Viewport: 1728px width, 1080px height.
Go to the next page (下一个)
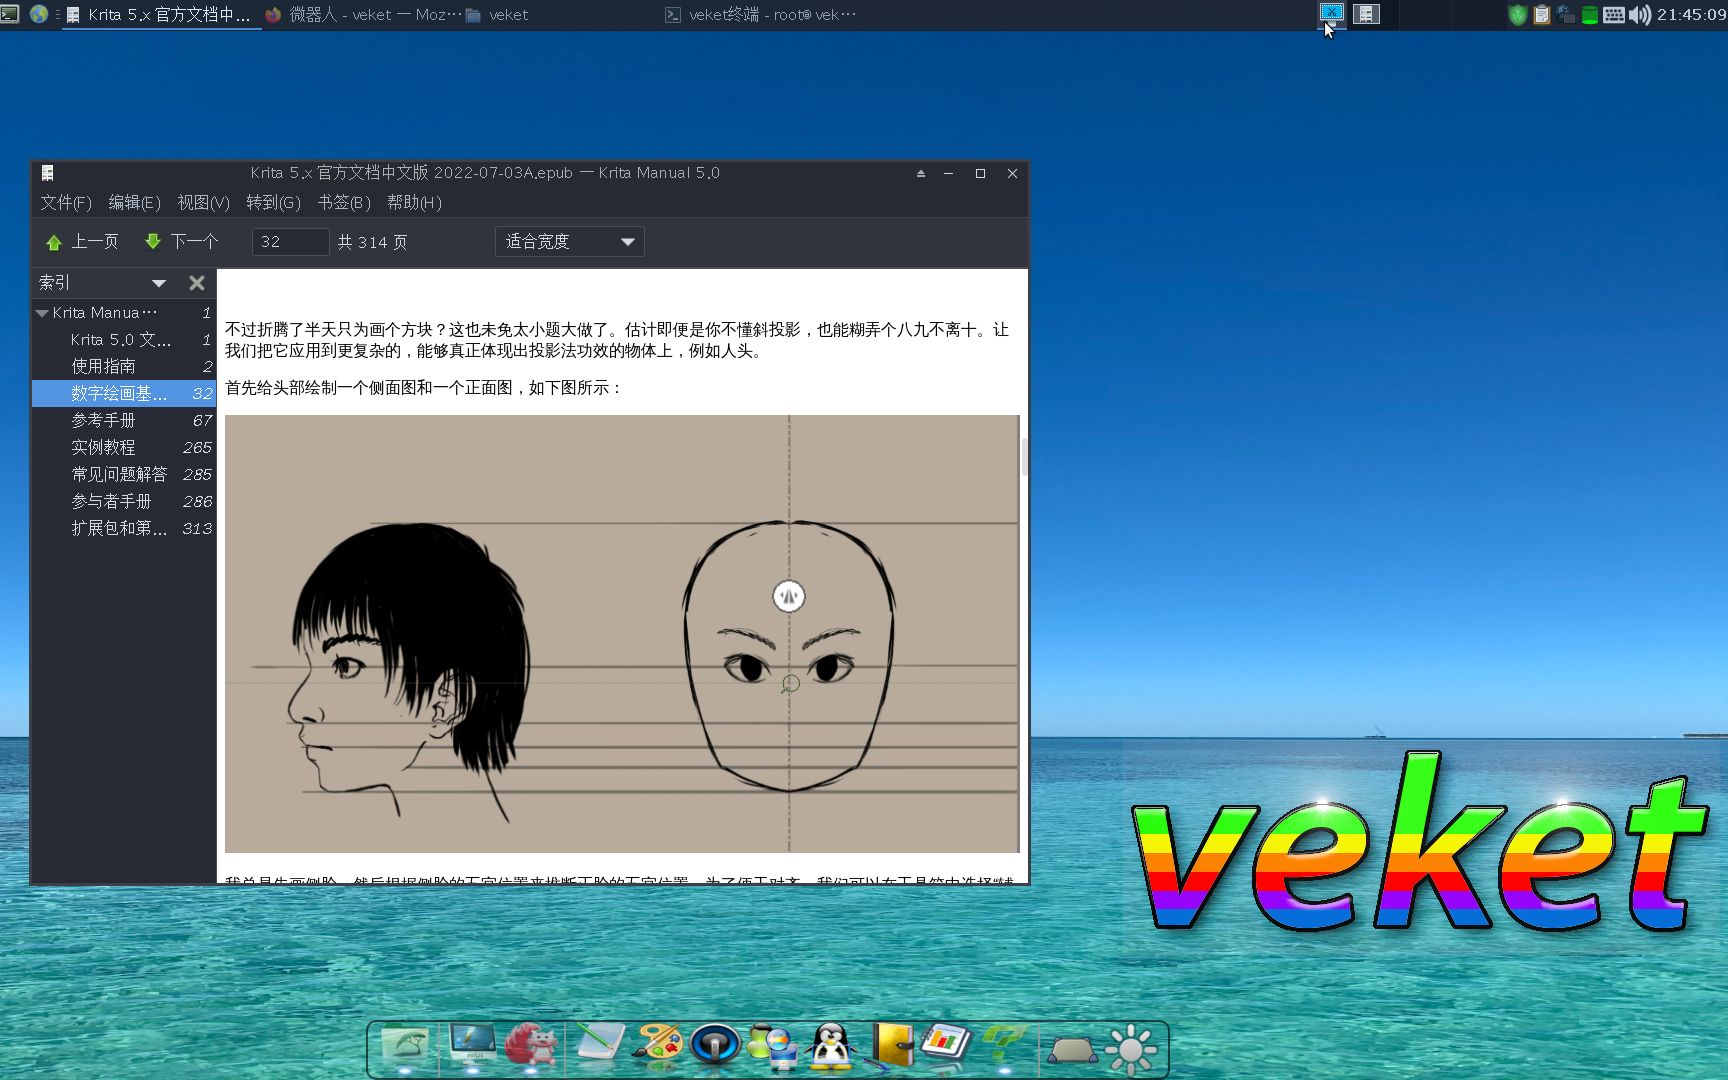point(181,242)
